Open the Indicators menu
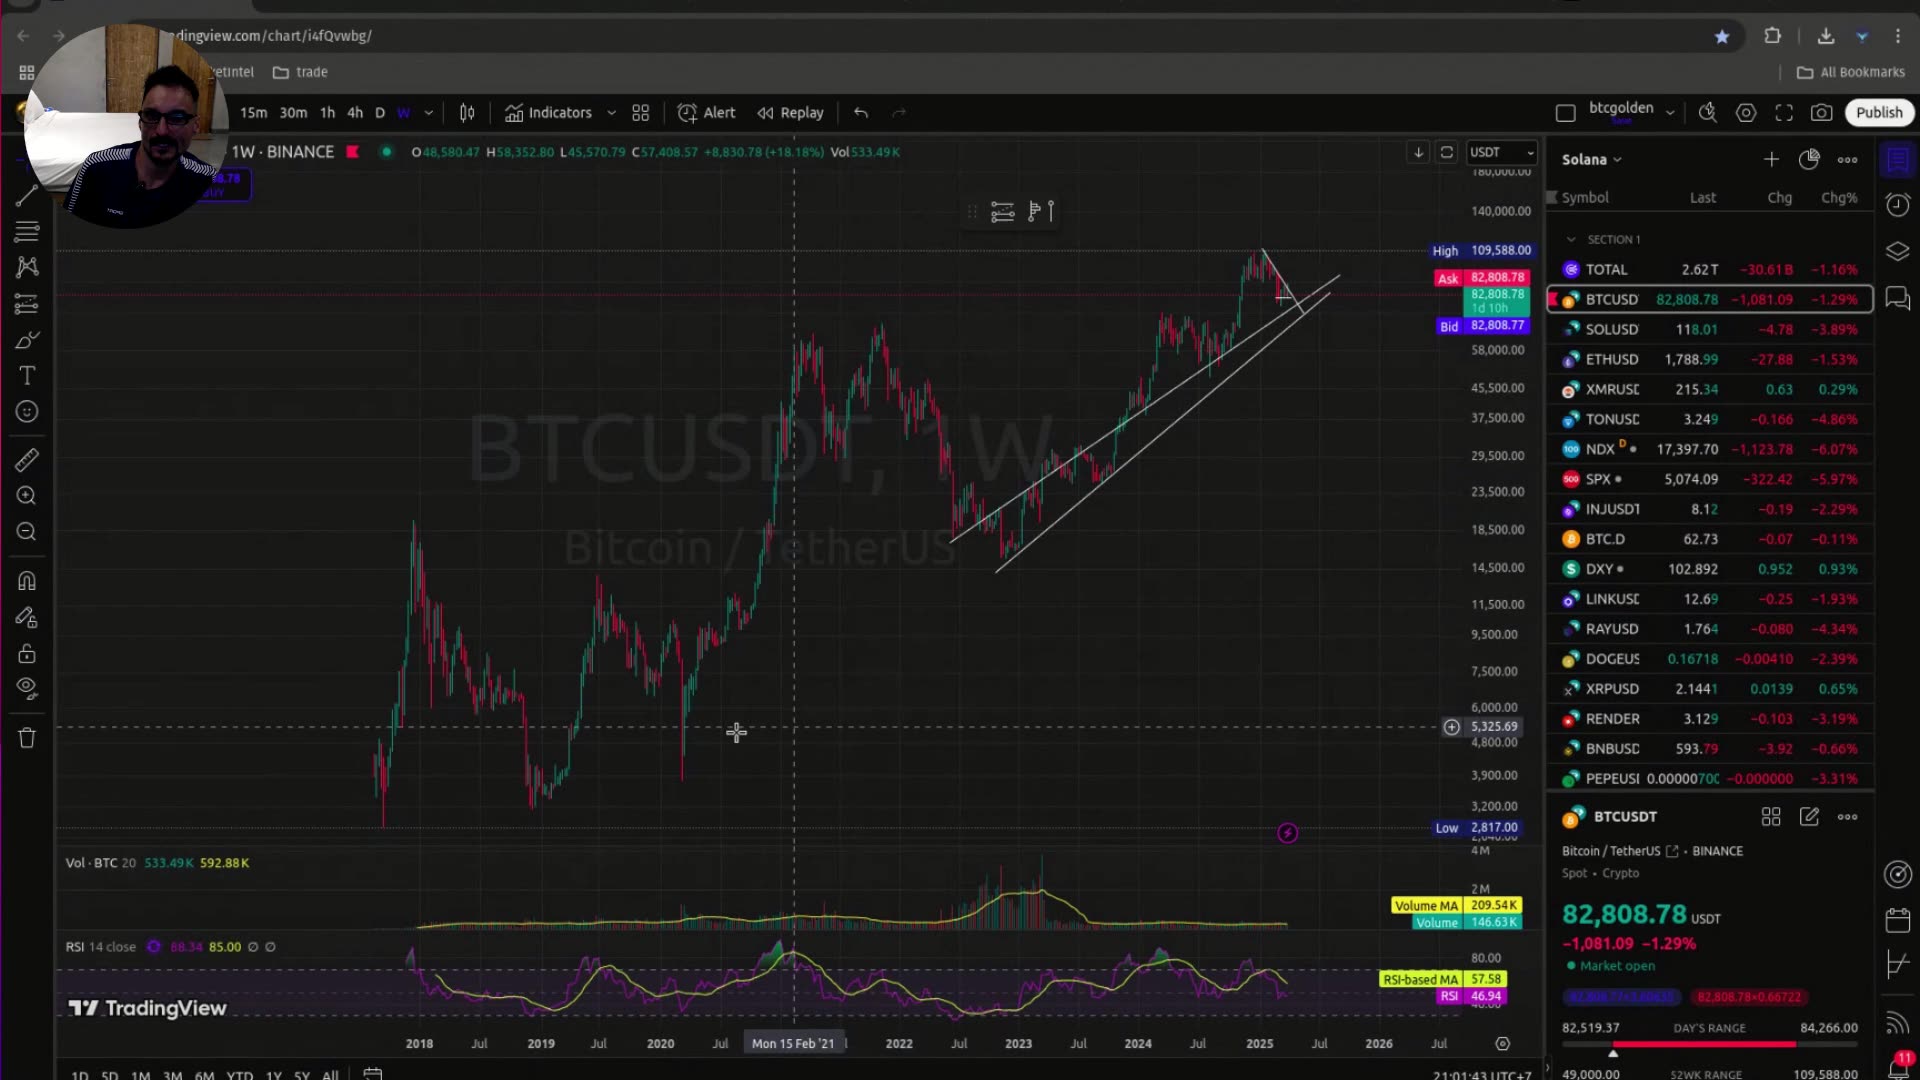The height and width of the screenshot is (1080, 1920). point(557,112)
